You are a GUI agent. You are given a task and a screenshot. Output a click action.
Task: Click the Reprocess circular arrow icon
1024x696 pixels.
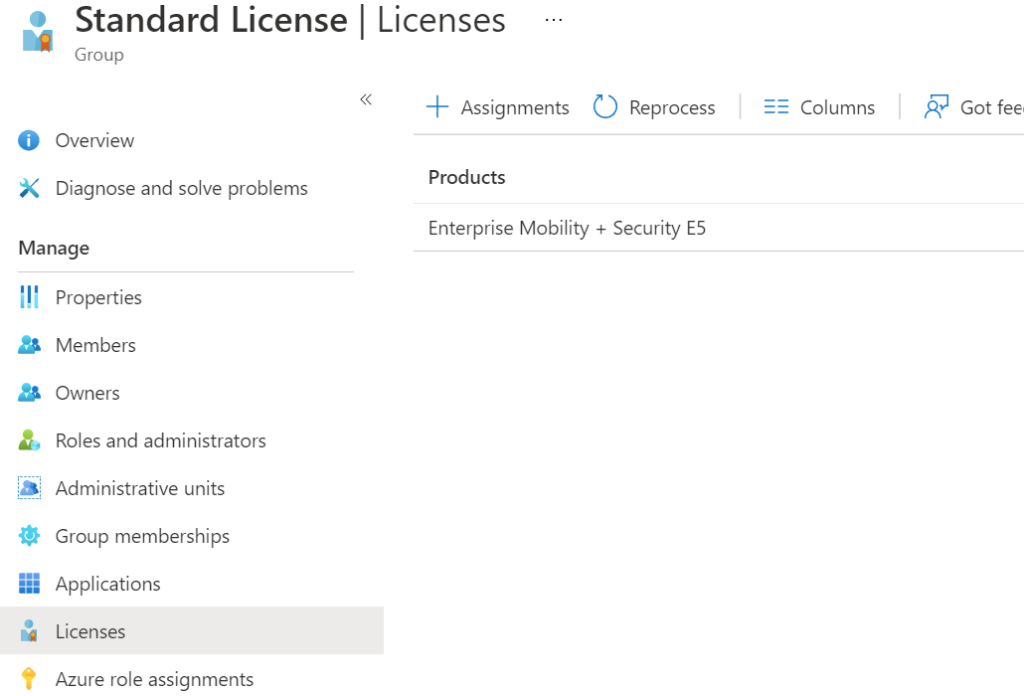coord(605,106)
